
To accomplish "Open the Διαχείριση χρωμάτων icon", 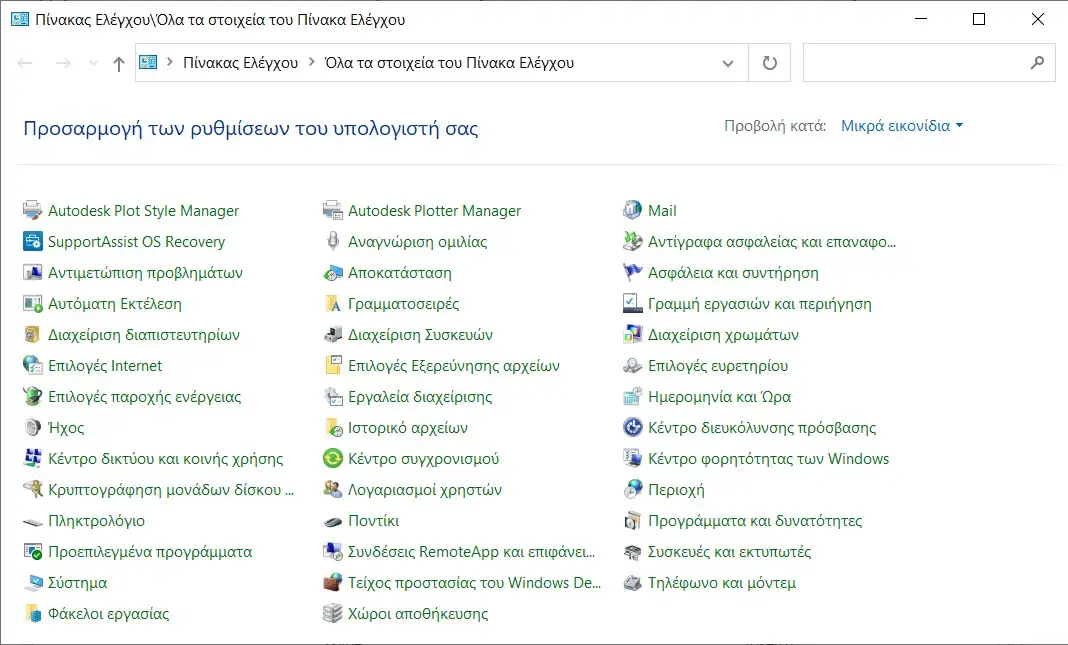I will pyautogui.click(x=633, y=334).
